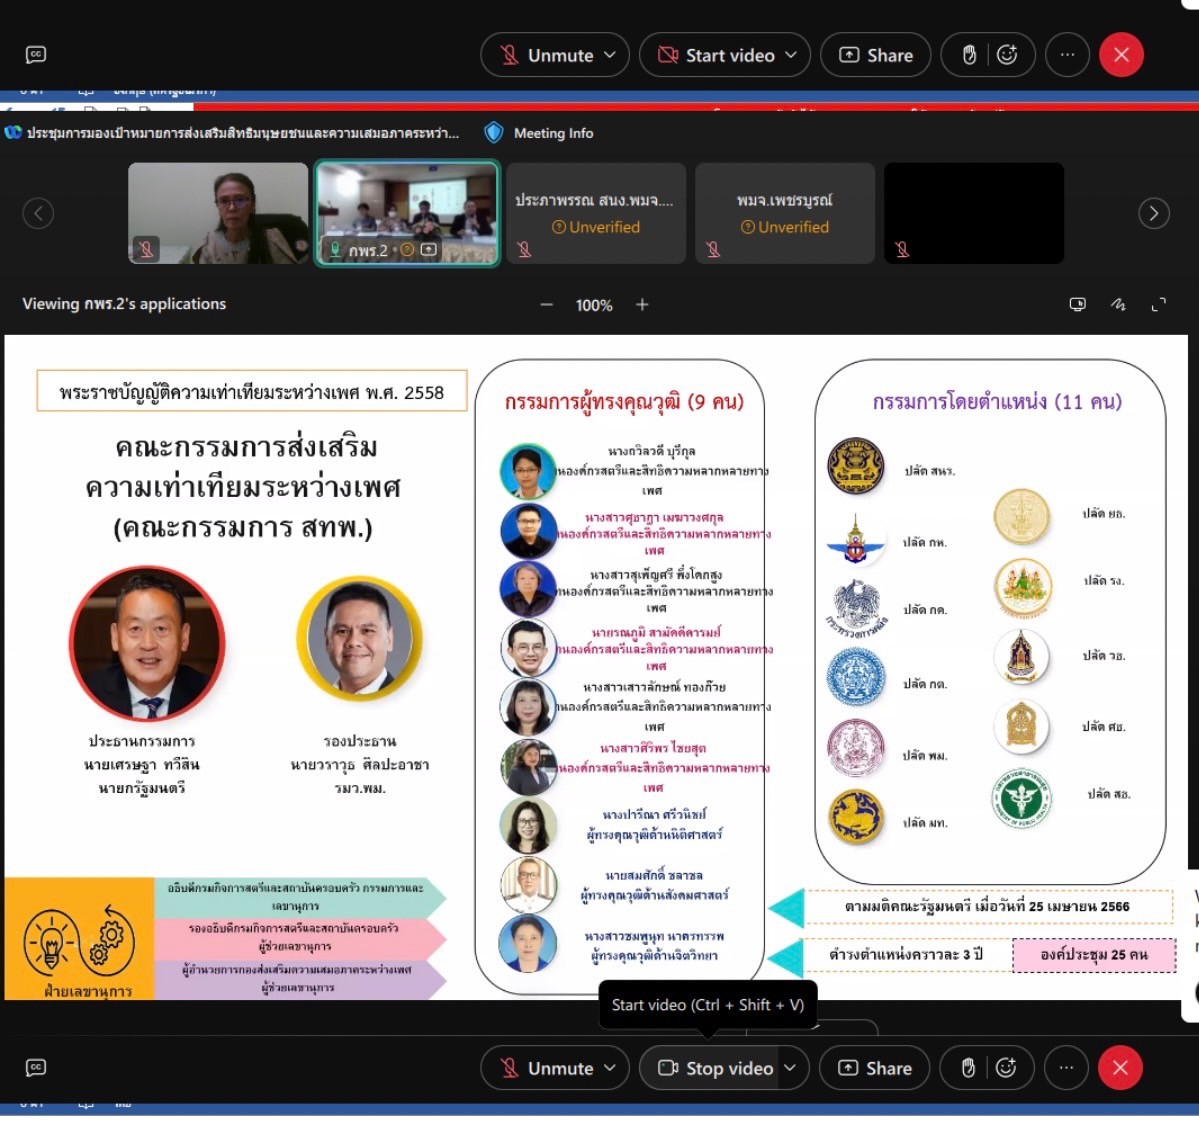Open the more options menu in top bar

pos(1067,55)
